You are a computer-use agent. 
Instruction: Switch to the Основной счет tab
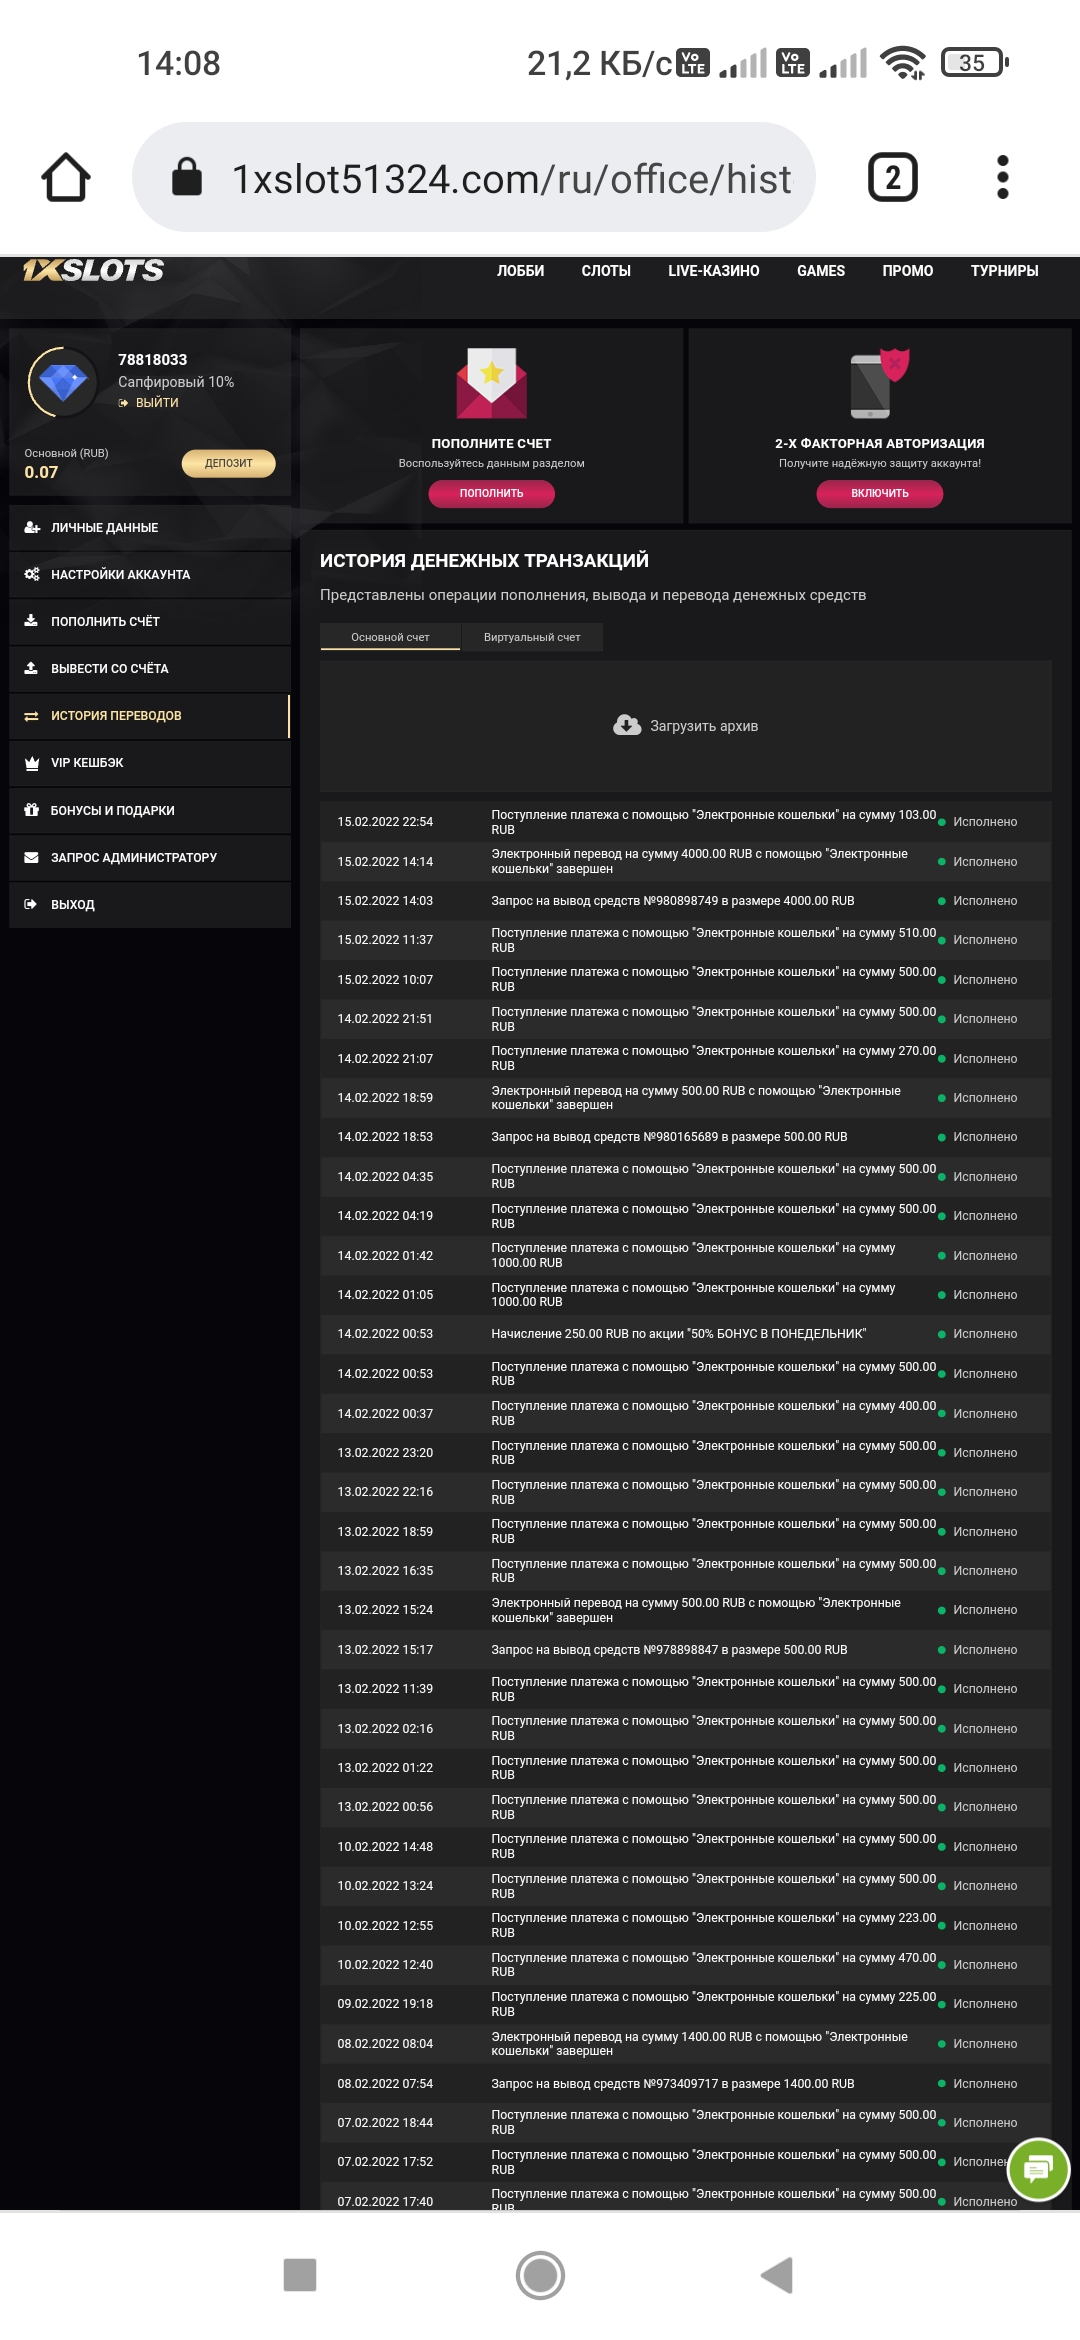point(390,637)
